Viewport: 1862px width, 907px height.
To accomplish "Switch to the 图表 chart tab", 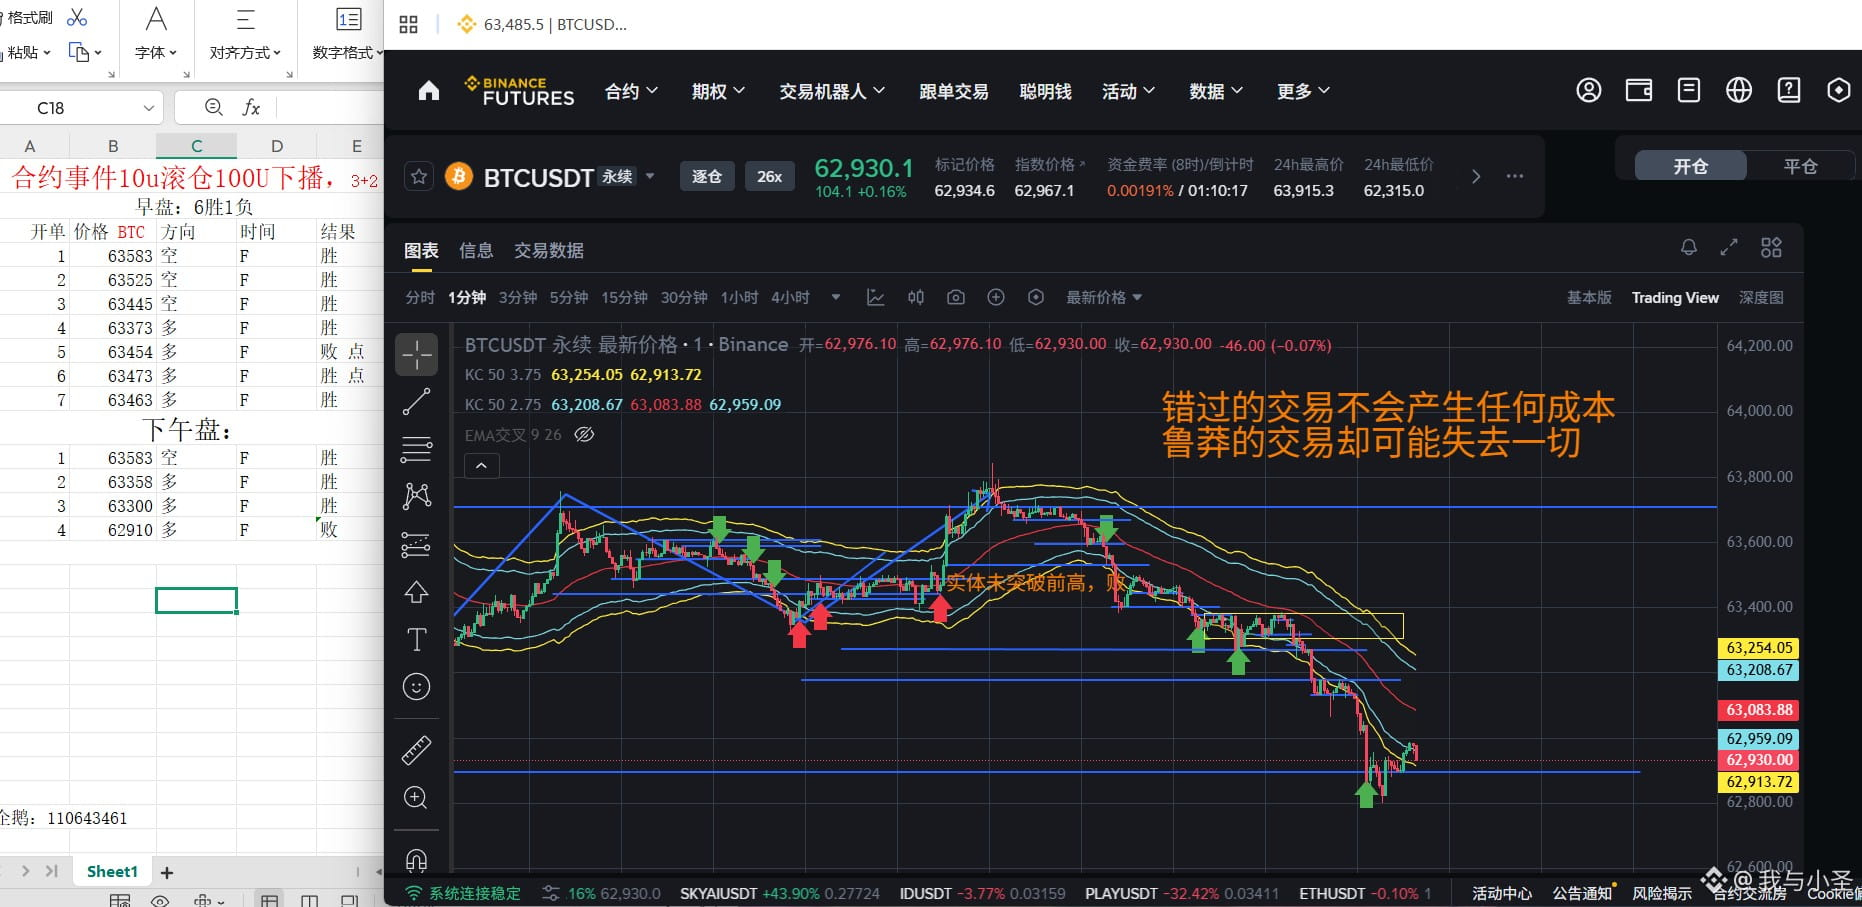I will pos(421,250).
